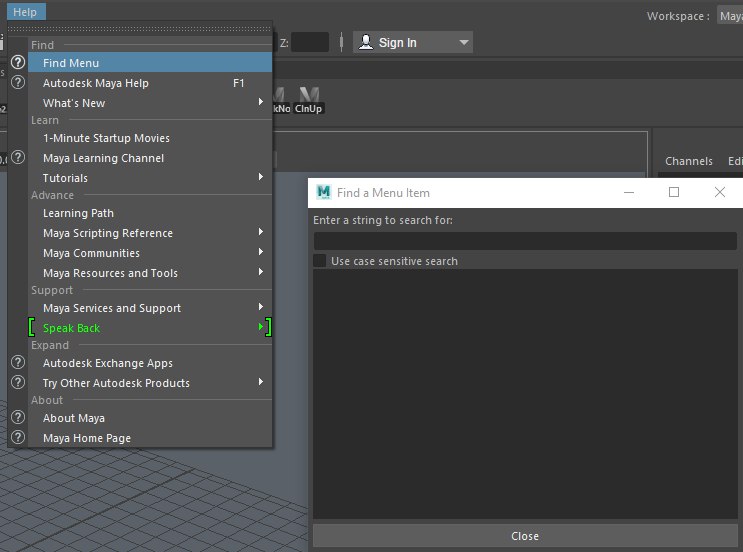Click the help icon beside Try Other Autodesk Products
Image resolution: width=743 pixels, height=552 pixels.
[x=18, y=382]
